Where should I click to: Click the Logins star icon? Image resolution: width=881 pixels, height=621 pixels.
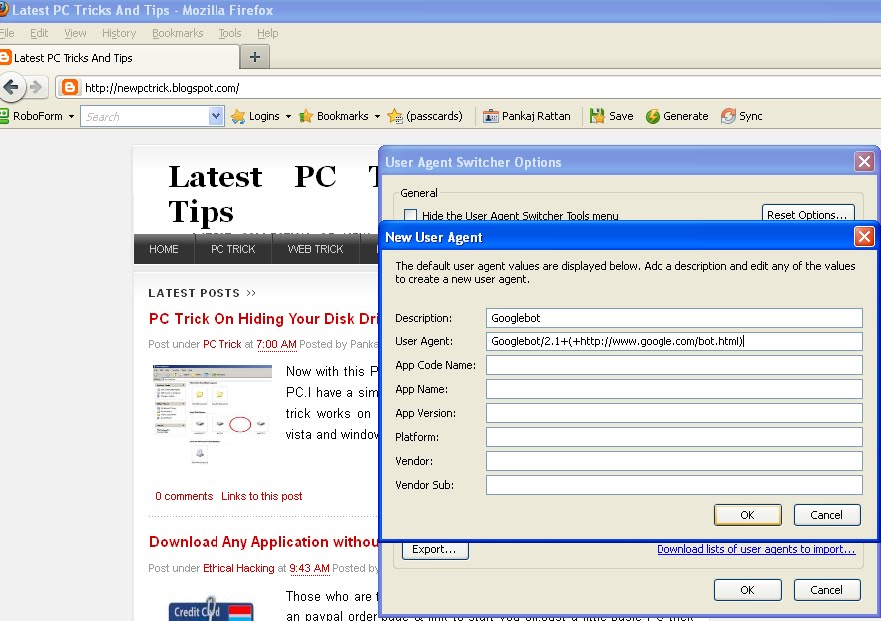[238, 116]
